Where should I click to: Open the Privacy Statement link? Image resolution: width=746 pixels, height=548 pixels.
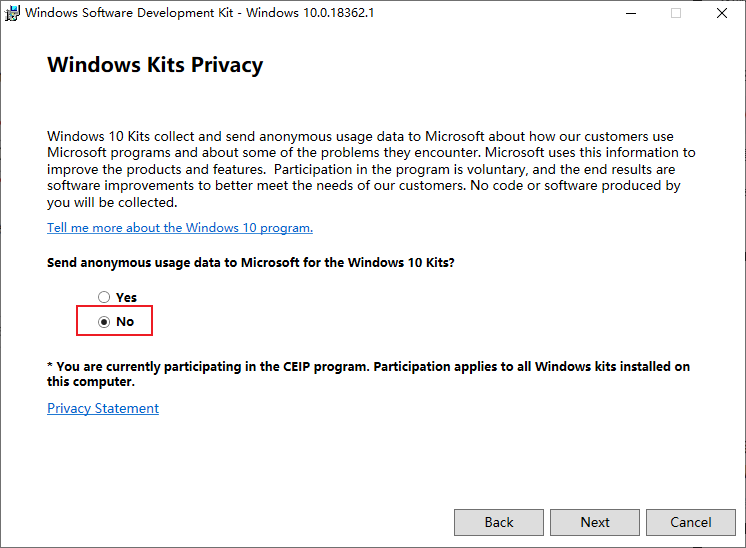103,408
